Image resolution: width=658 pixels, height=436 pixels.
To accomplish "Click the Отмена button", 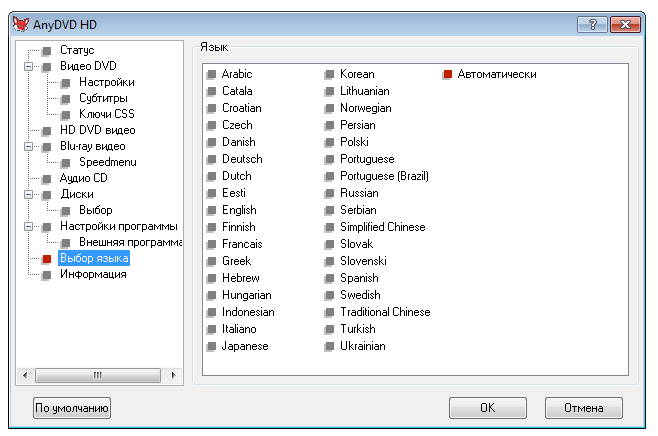I will click(x=584, y=408).
